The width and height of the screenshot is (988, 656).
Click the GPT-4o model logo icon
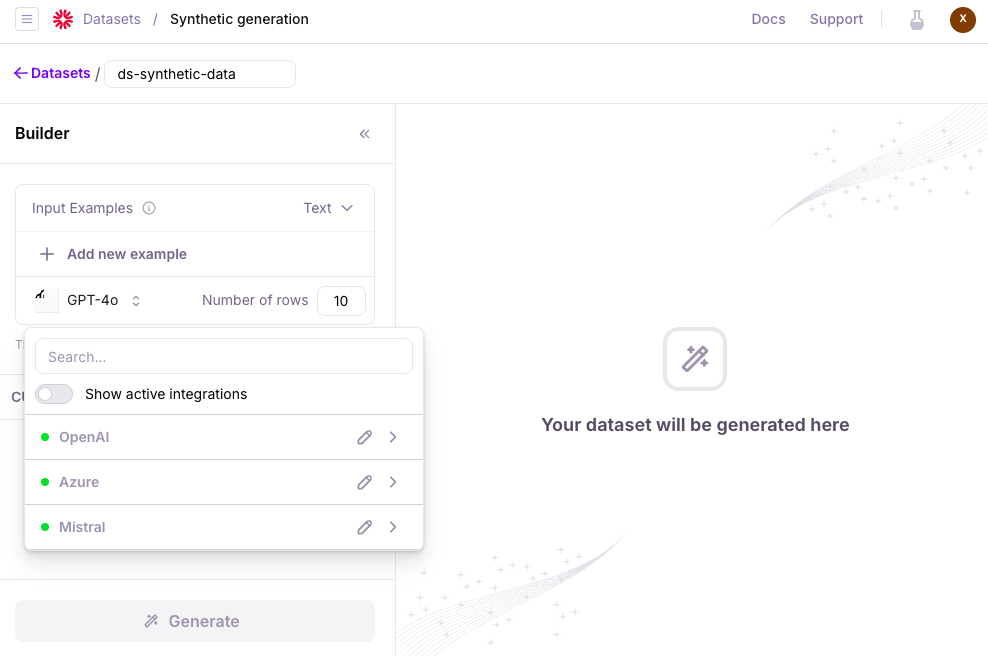click(x=46, y=301)
